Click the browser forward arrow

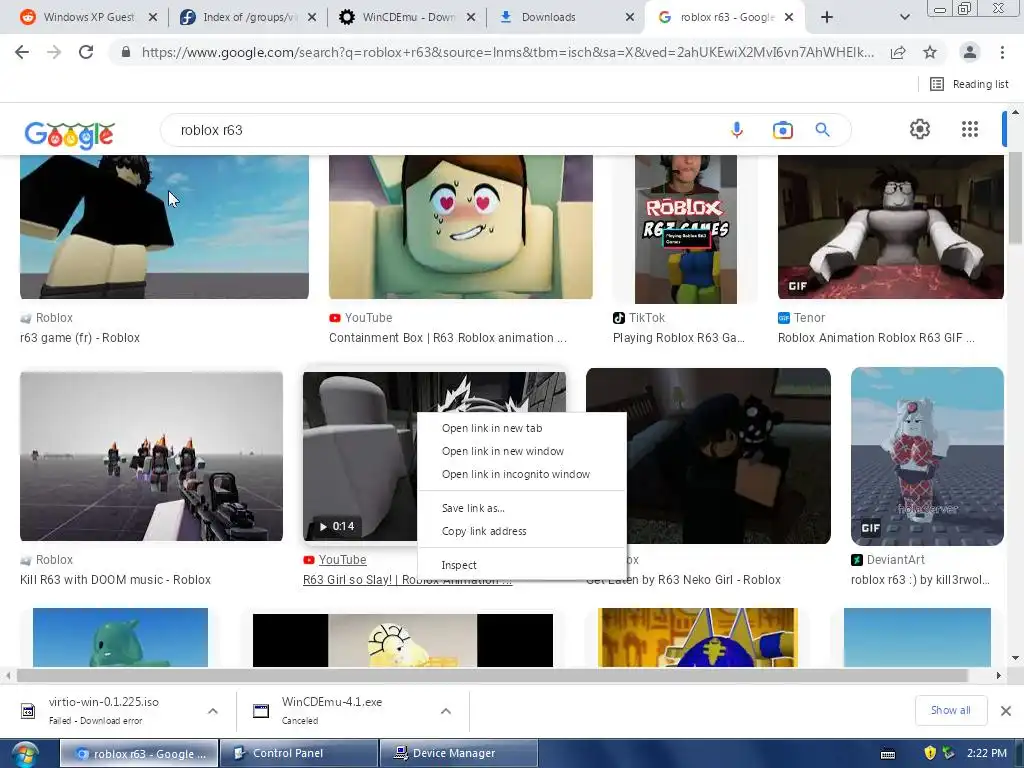point(54,52)
